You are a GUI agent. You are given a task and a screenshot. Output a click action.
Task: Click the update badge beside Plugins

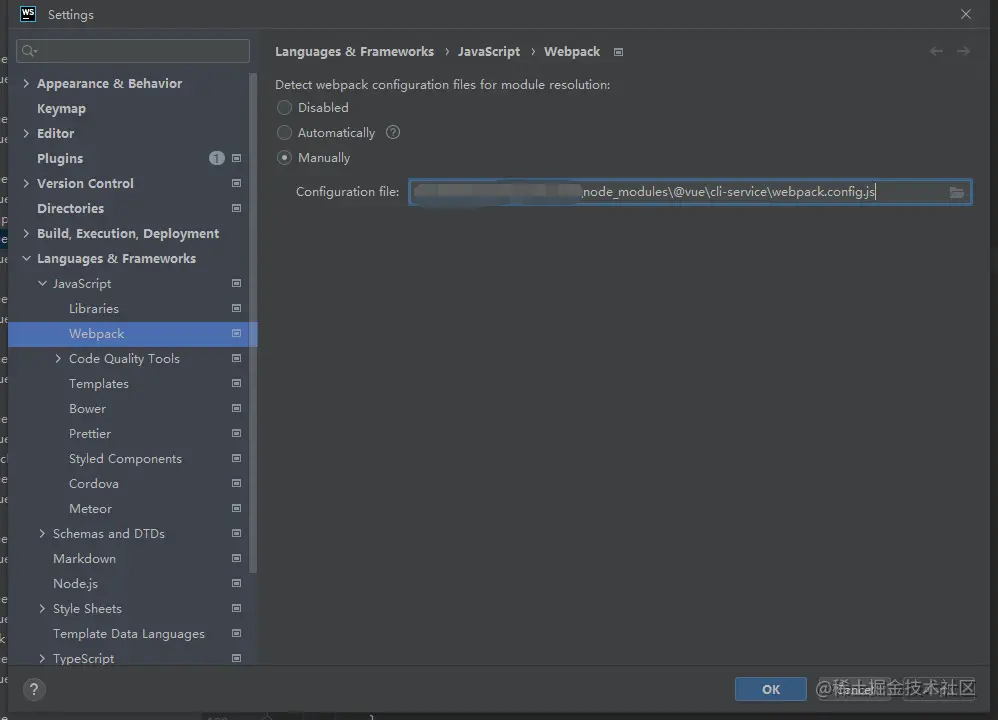pos(216,158)
